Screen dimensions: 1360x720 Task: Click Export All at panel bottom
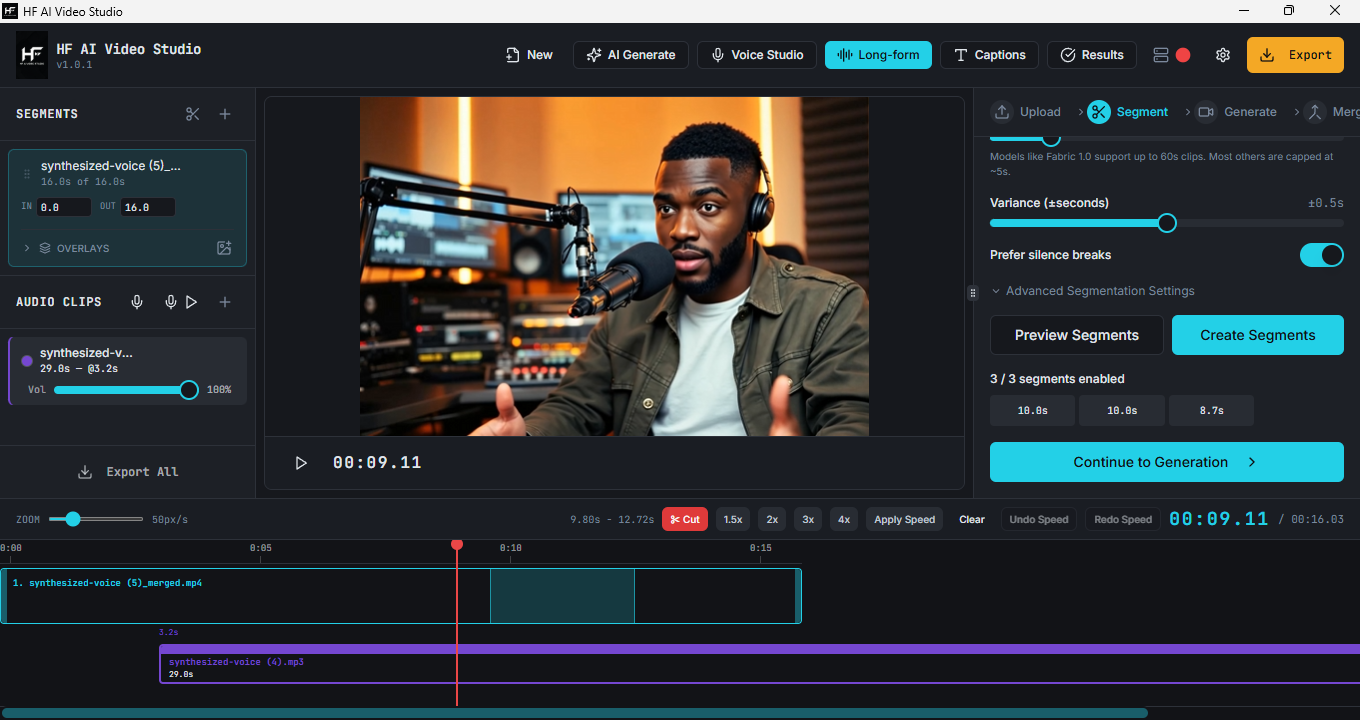point(128,472)
